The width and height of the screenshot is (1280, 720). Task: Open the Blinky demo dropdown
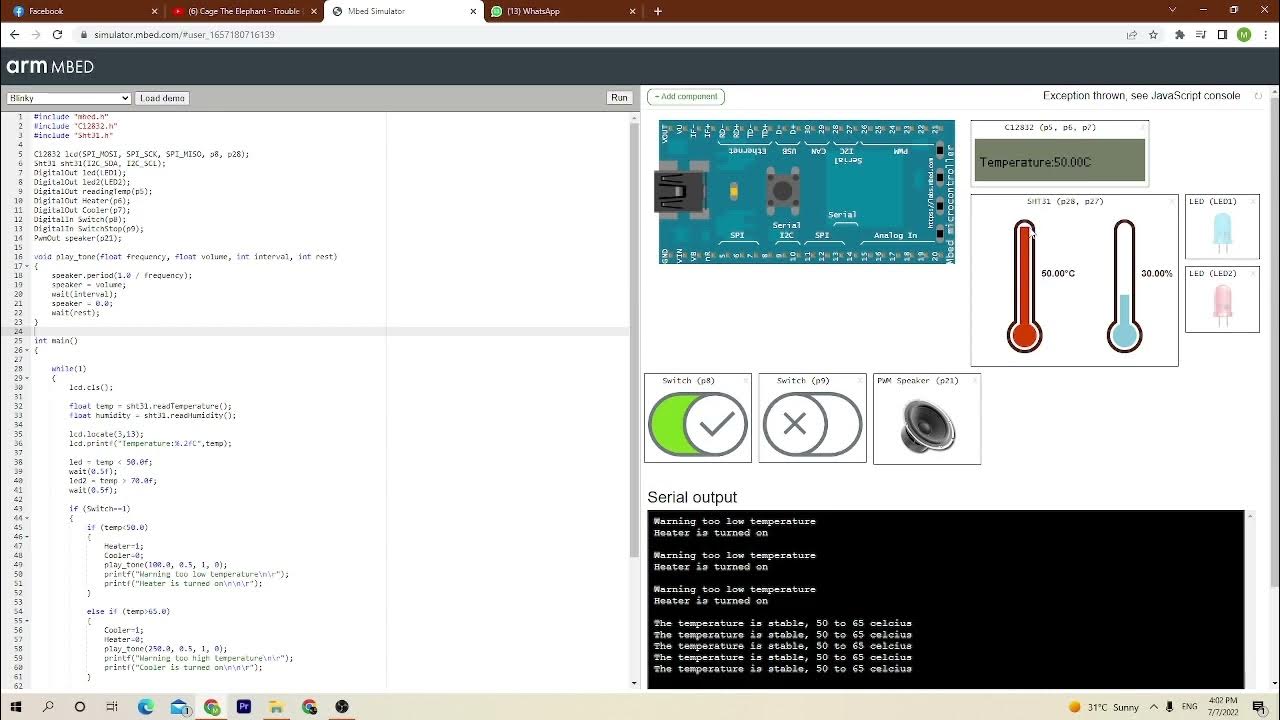(x=69, y=98)
